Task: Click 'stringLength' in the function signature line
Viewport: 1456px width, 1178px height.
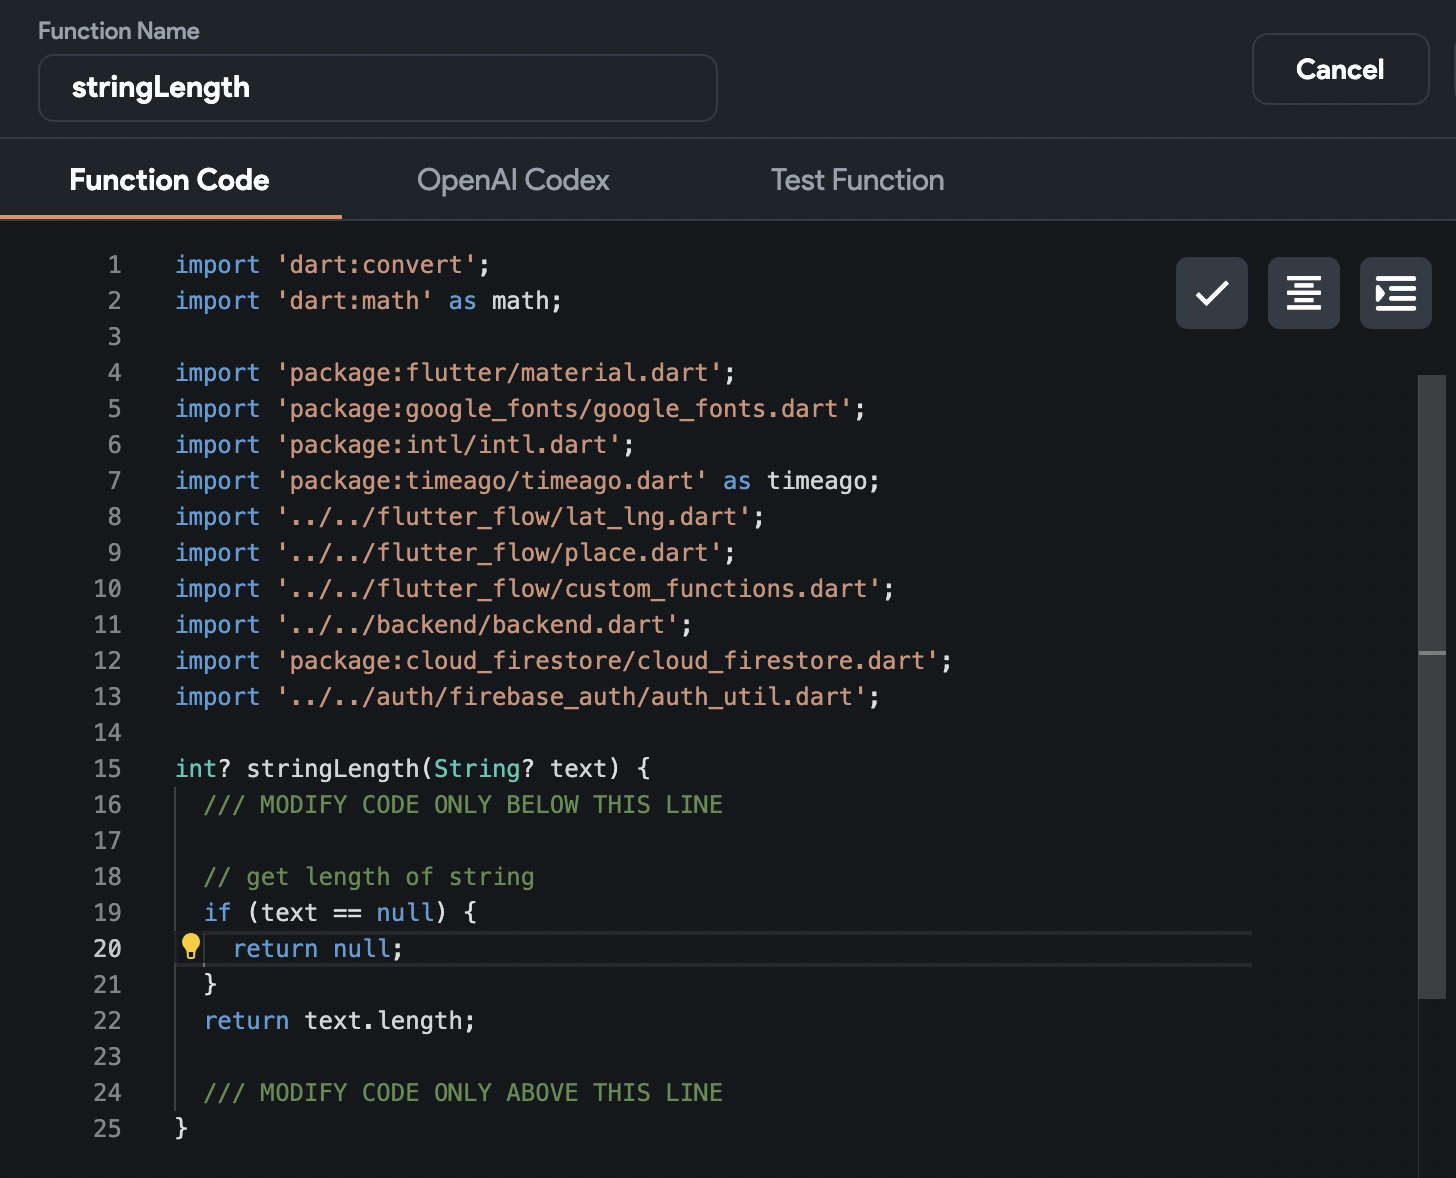Action: click(333, 769)
